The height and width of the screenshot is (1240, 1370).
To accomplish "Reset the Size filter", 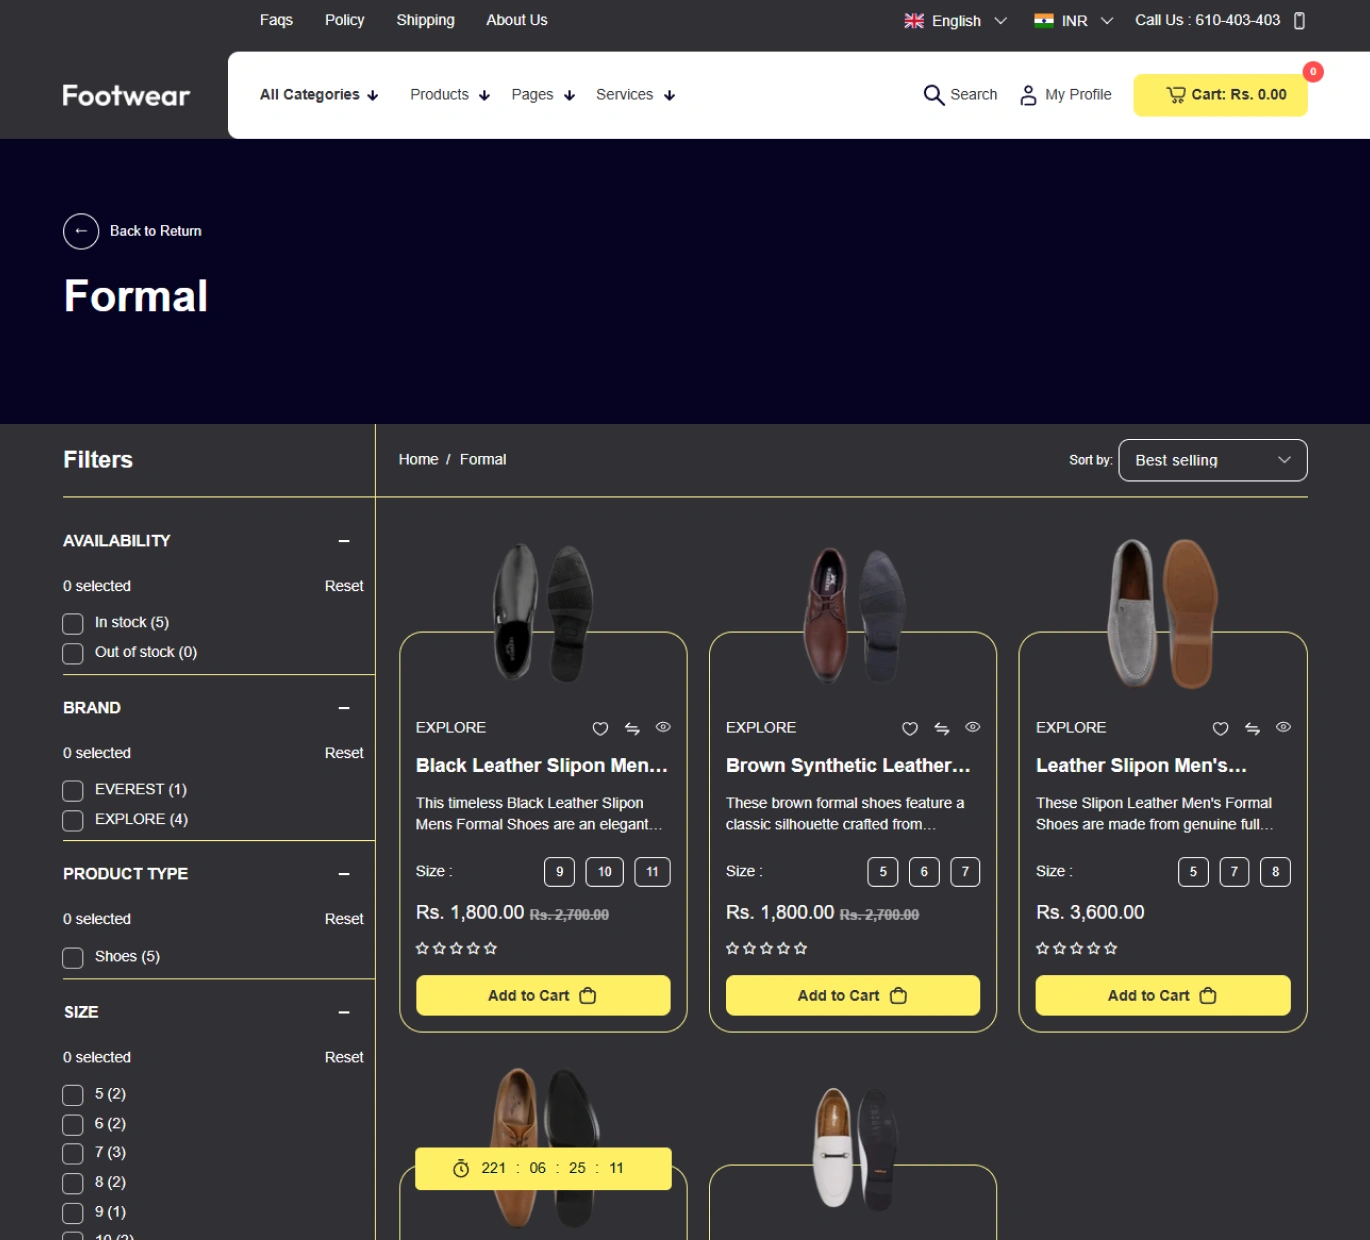I will (344, 1057).
